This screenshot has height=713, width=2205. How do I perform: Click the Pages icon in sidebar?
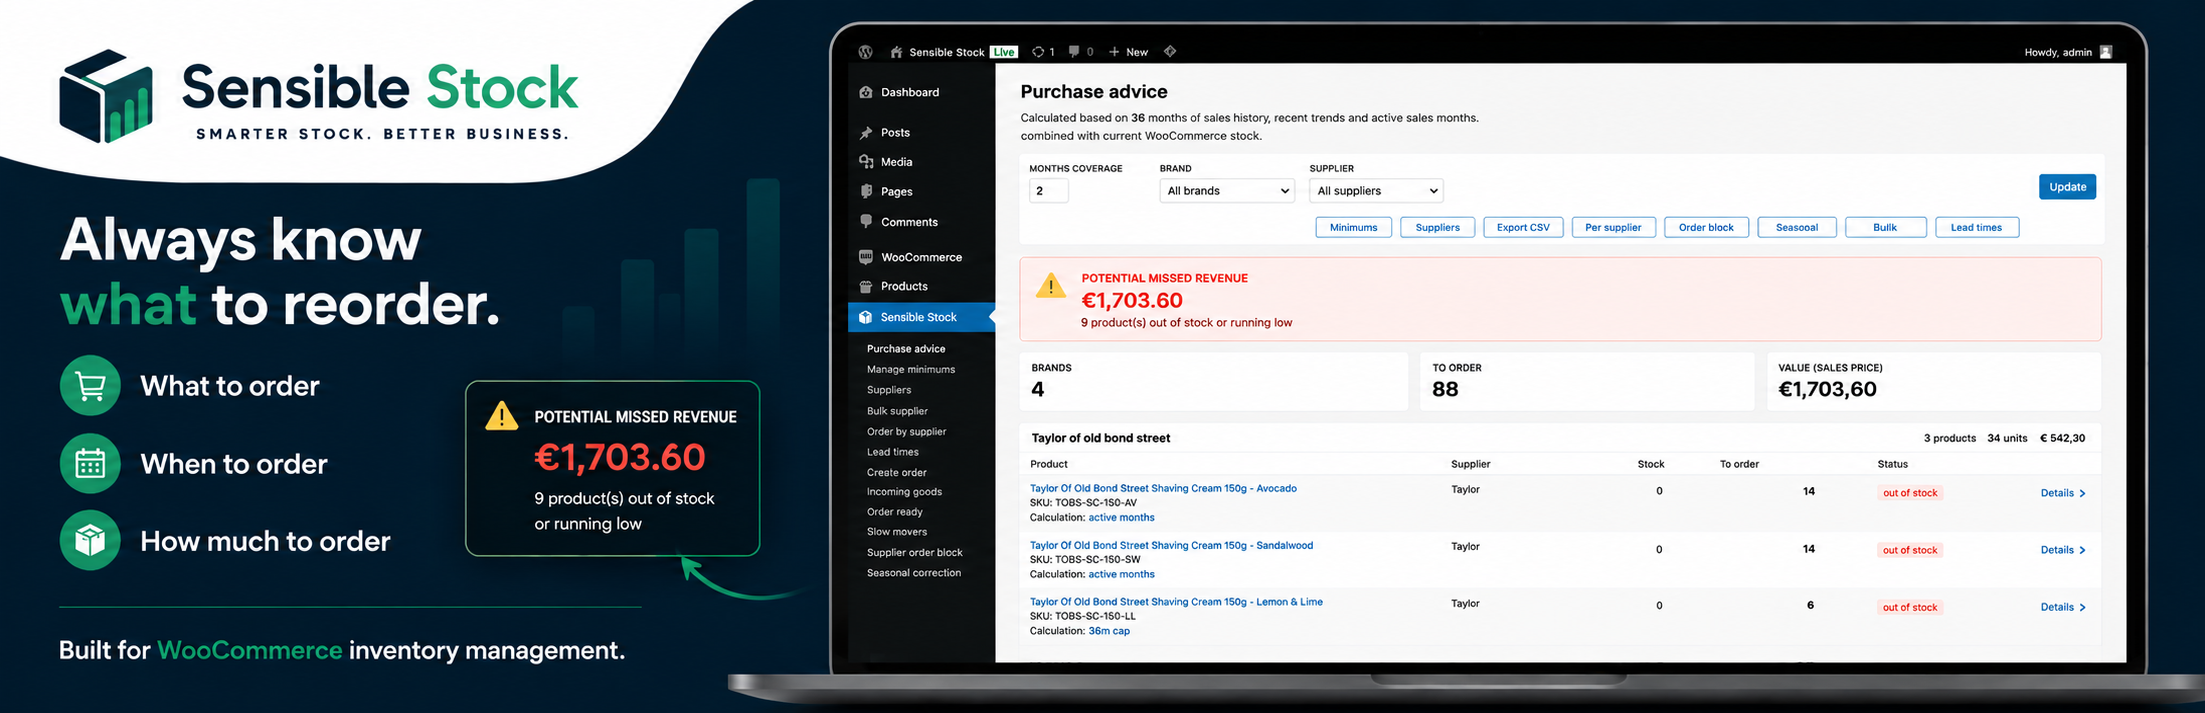coord(866,191)
